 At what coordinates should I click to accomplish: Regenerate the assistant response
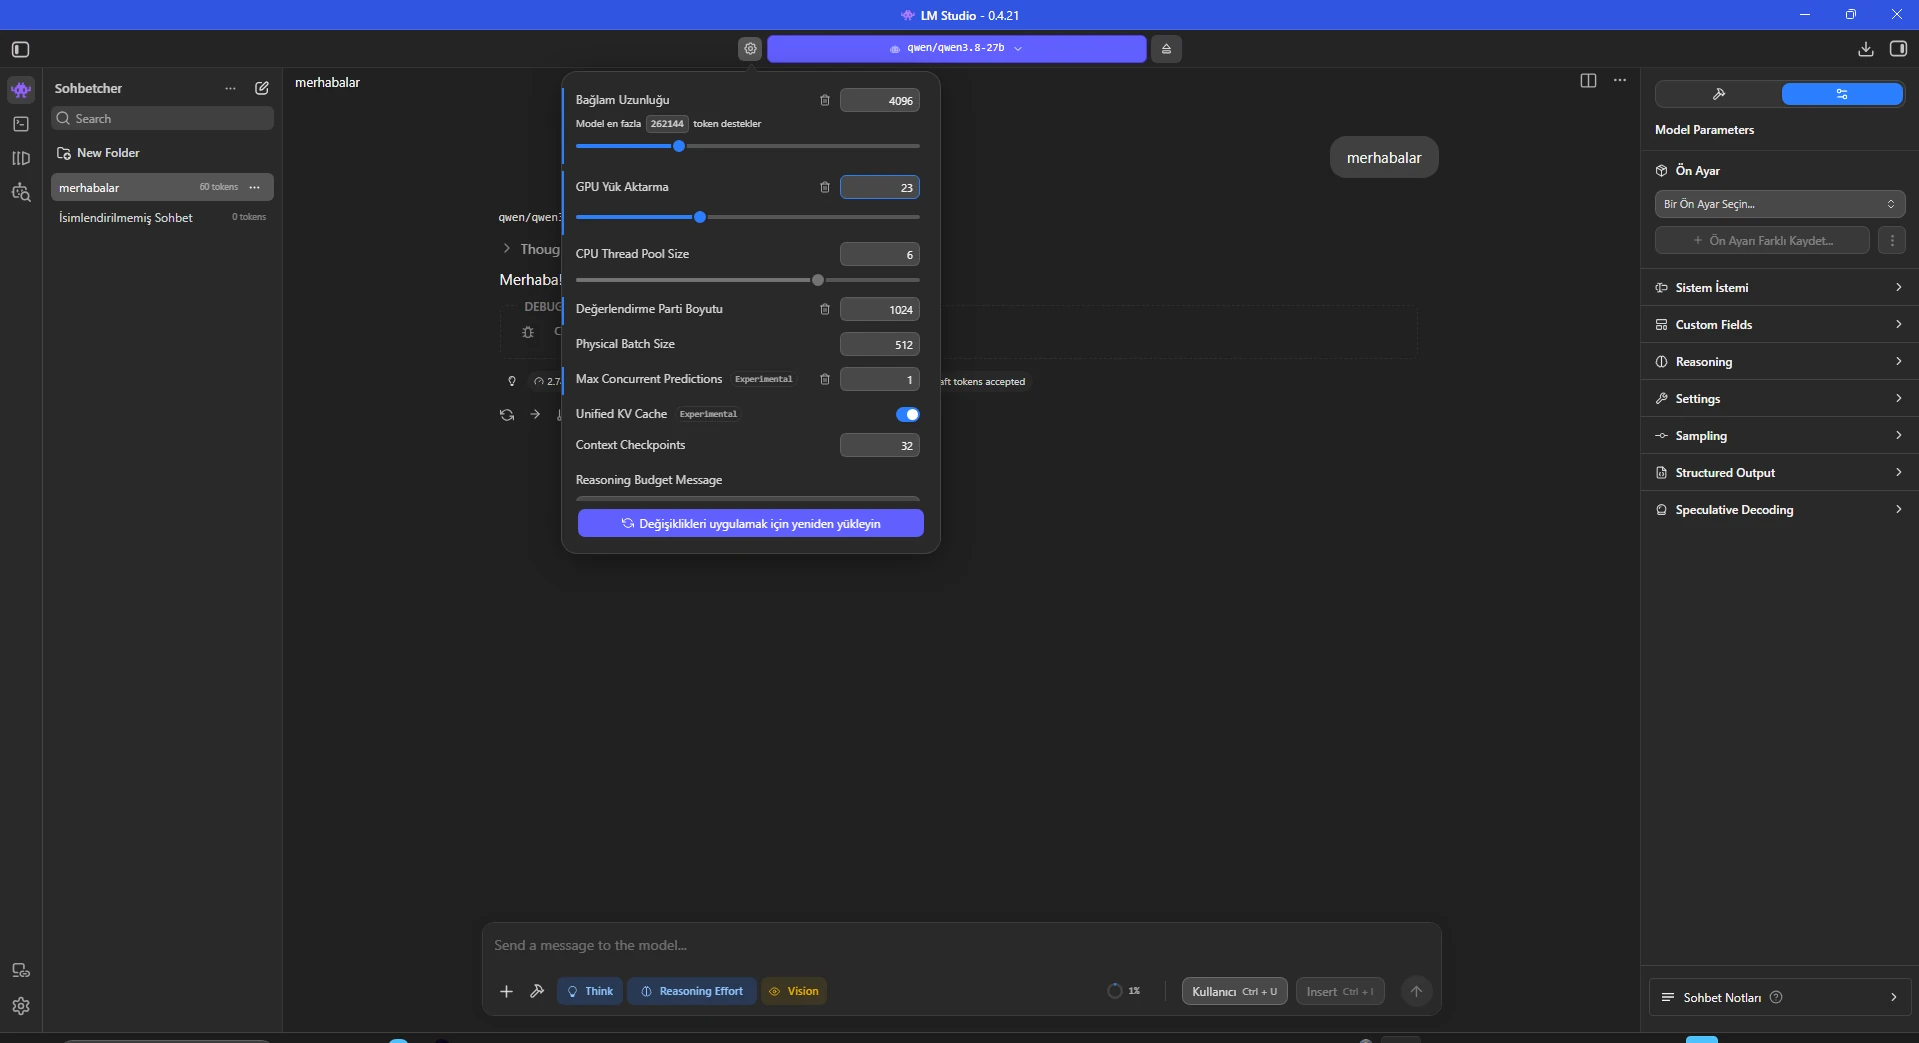pyautogui.click(x=507, y=414)
